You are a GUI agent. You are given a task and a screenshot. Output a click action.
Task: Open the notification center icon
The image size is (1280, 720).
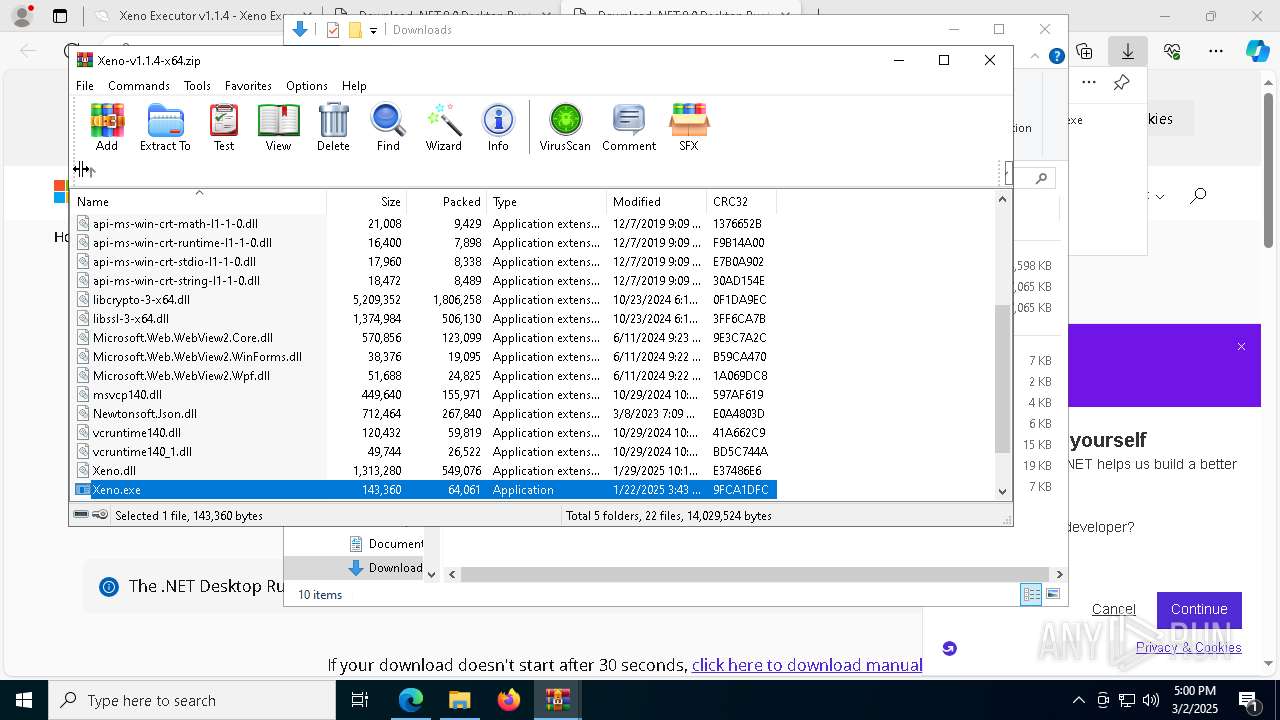(x=1249, y=700)
